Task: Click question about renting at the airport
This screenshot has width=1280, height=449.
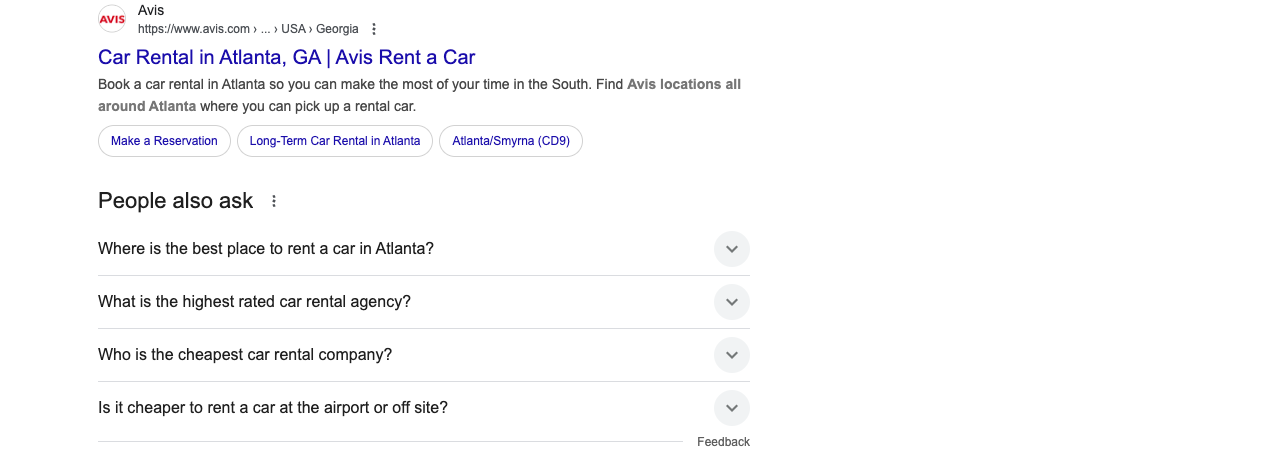Action: click(273, 408)
